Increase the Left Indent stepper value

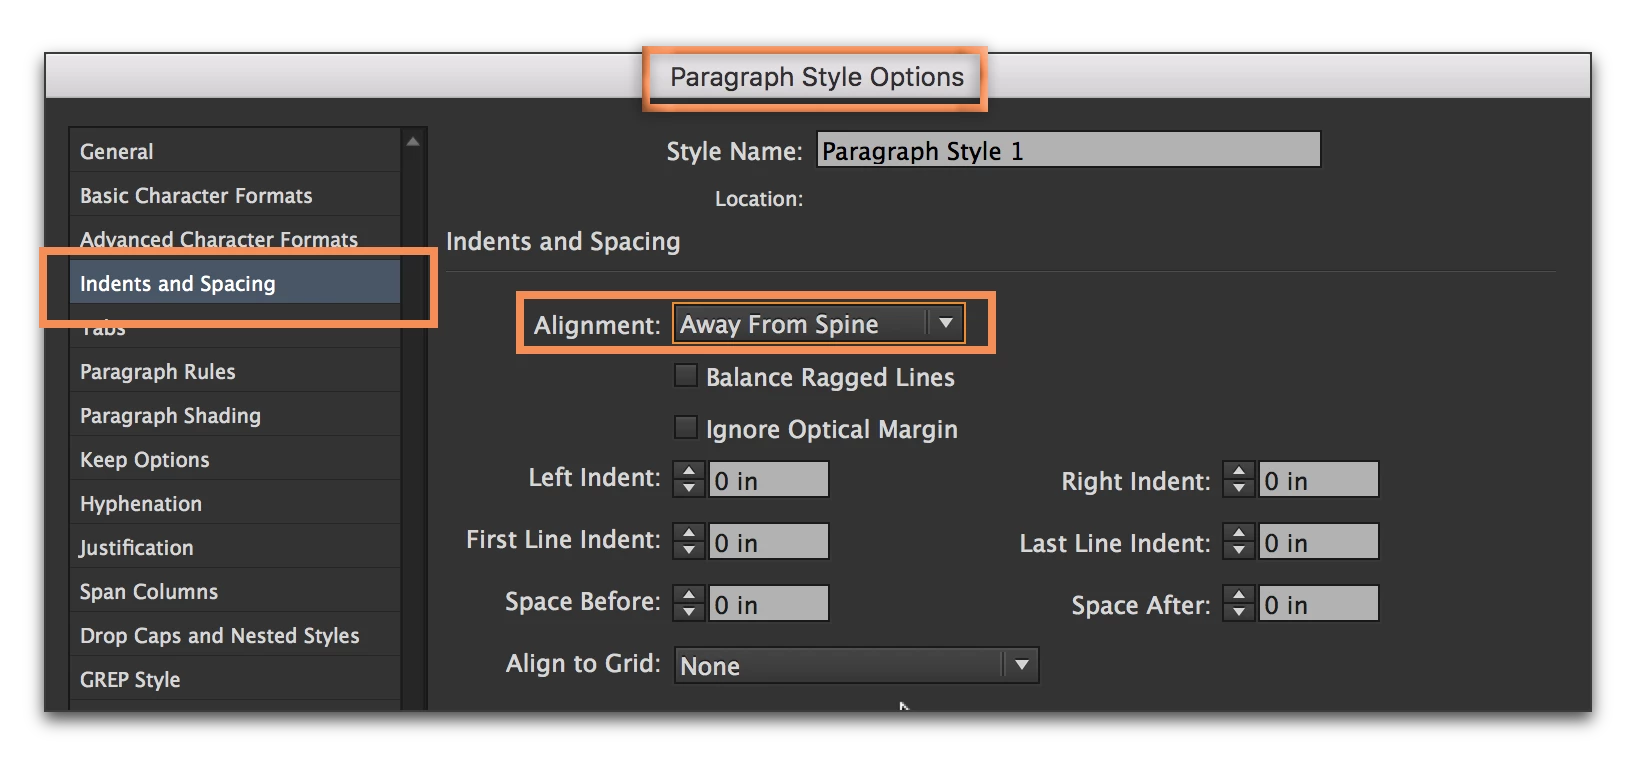tap(688, 471)
